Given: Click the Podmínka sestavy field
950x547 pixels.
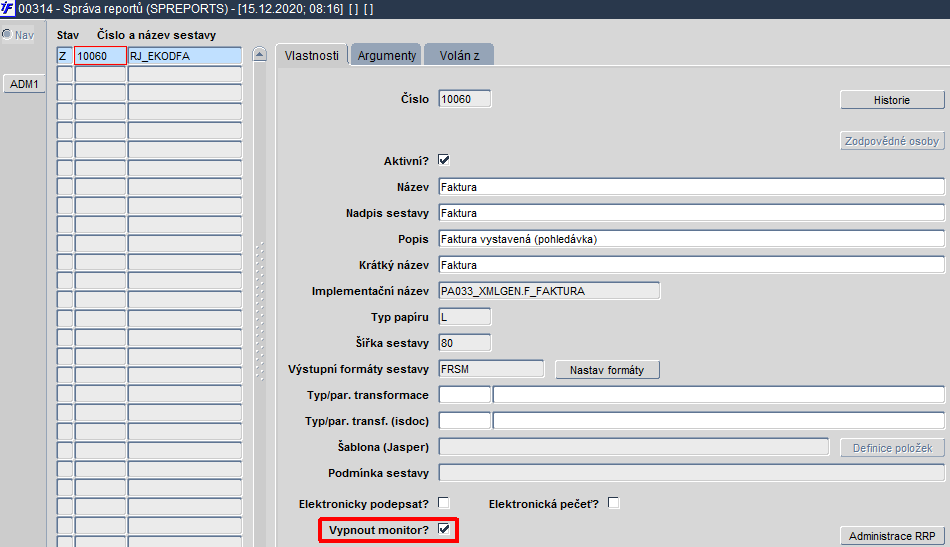Looking at the screenshot, I should tap(691, 473).
